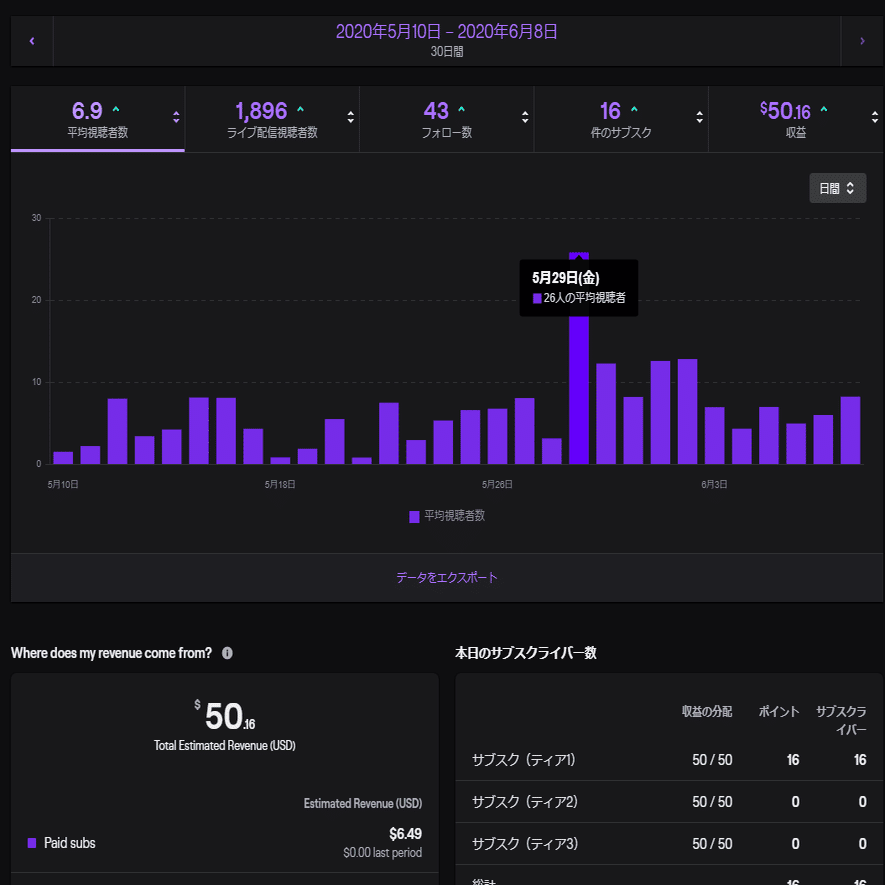Select the ライブ配信視聴者数 metric tab

pos(272,119)
